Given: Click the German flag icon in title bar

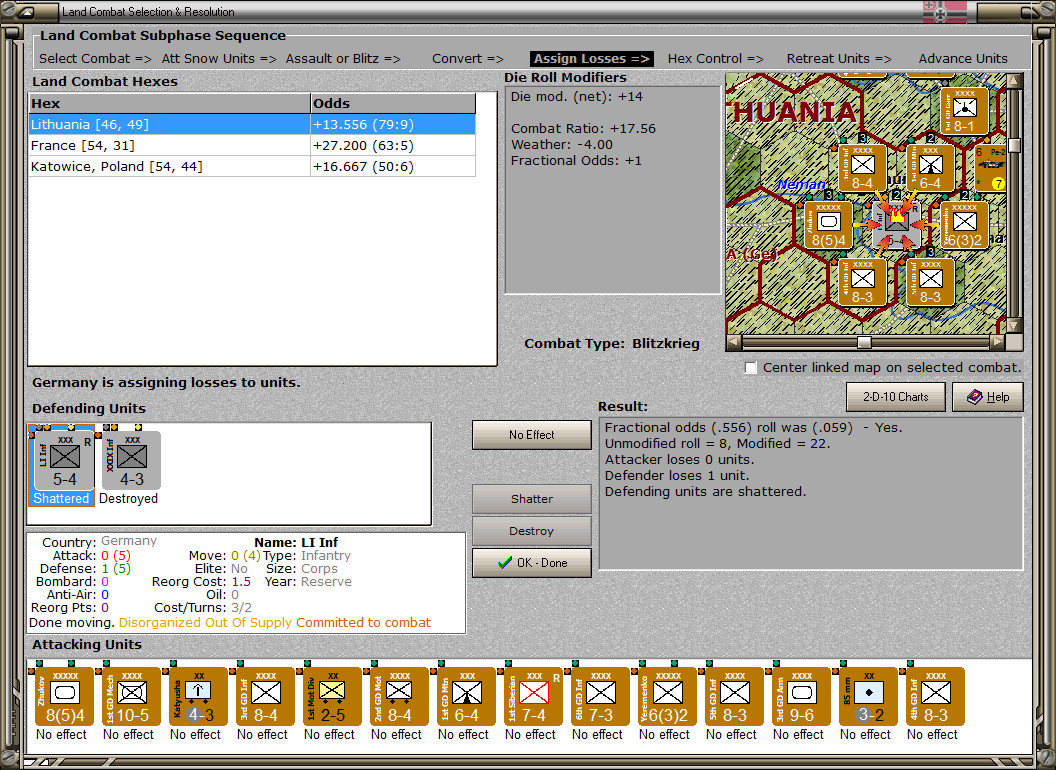Looking at the screenshot, I should (x=944, y=11).
